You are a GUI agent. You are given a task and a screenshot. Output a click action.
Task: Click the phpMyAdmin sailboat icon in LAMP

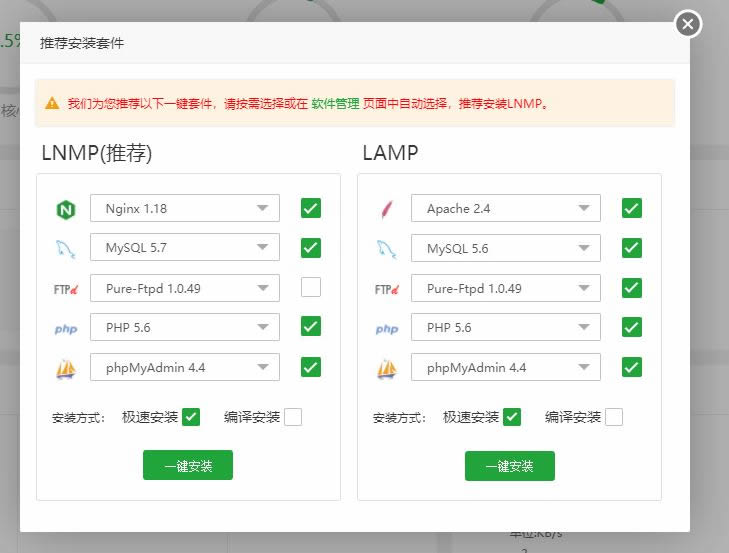click(387, 369)
